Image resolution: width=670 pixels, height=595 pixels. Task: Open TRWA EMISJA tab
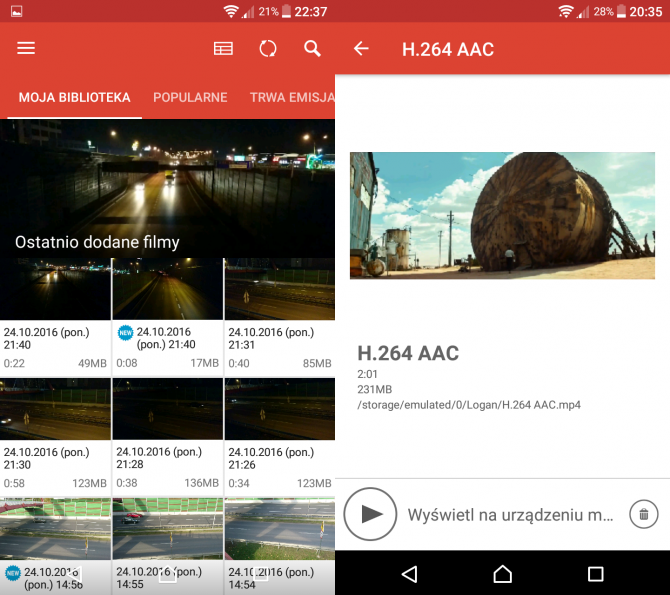pos(292,97)
